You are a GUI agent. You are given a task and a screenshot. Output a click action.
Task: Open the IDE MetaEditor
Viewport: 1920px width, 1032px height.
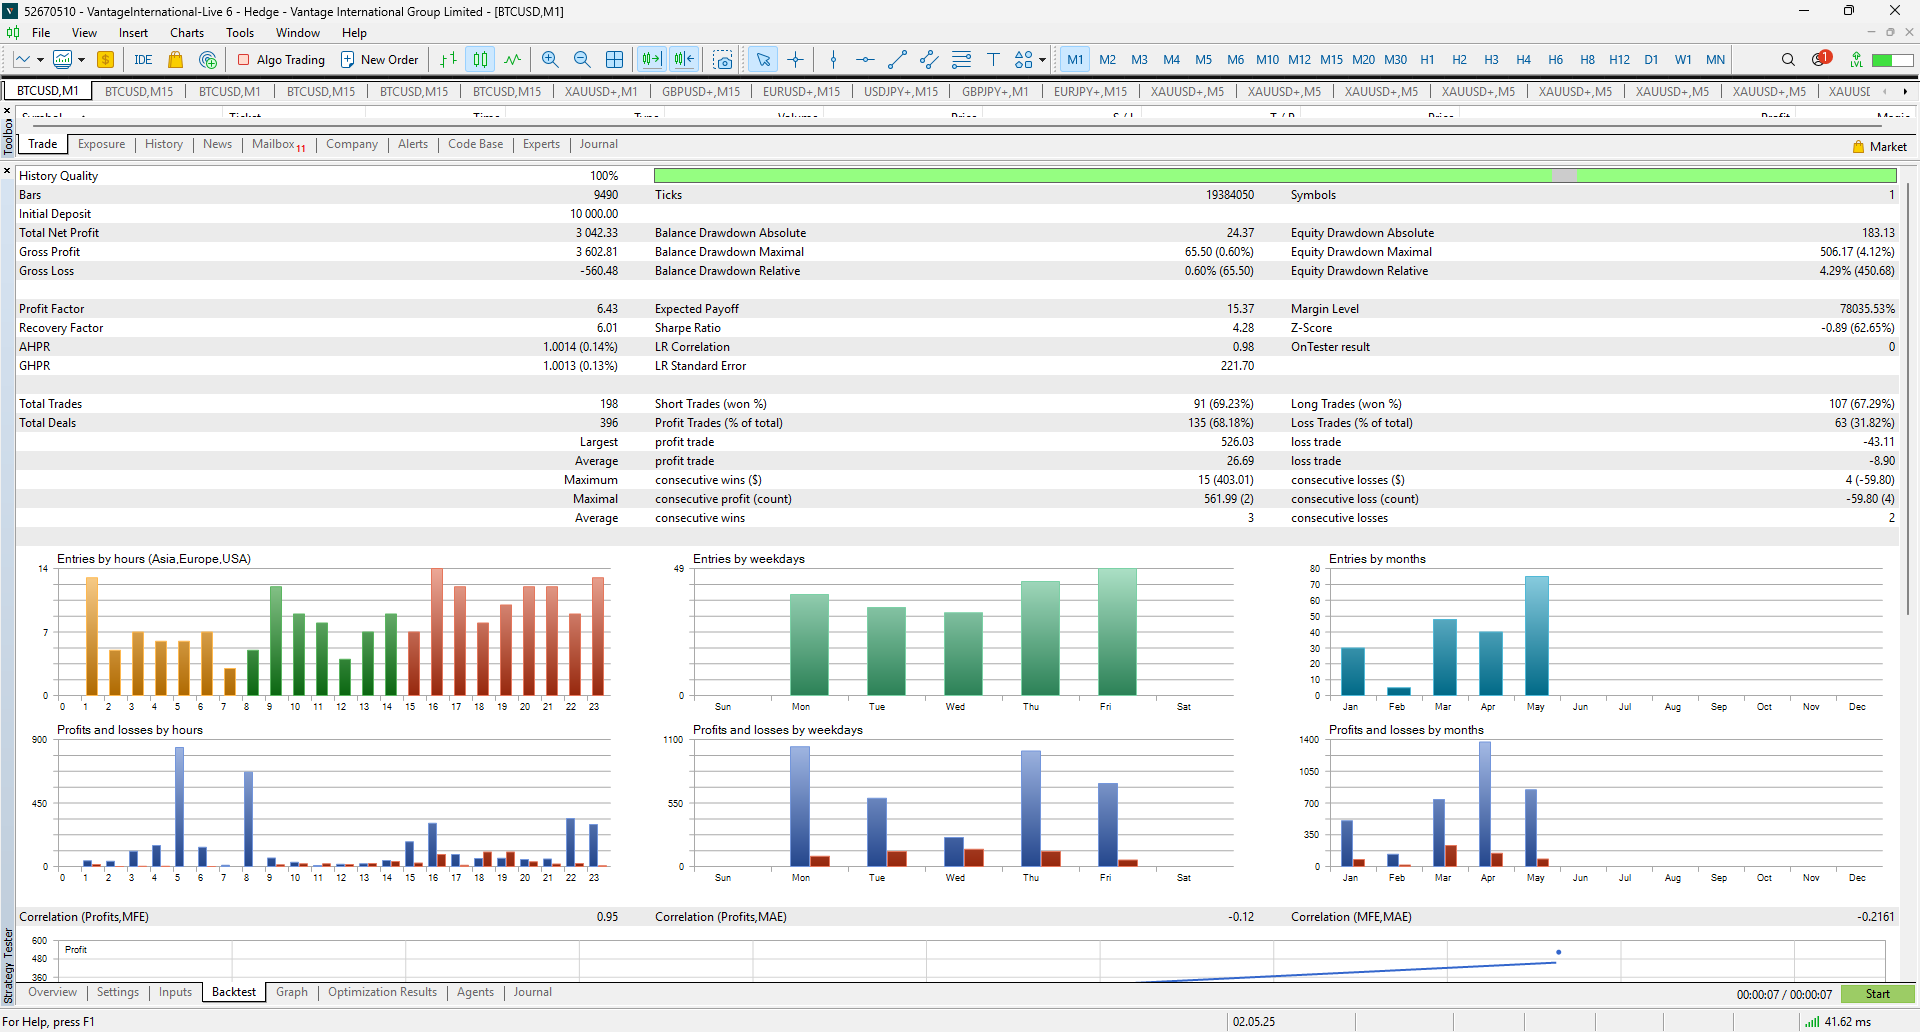coord(143,60)
